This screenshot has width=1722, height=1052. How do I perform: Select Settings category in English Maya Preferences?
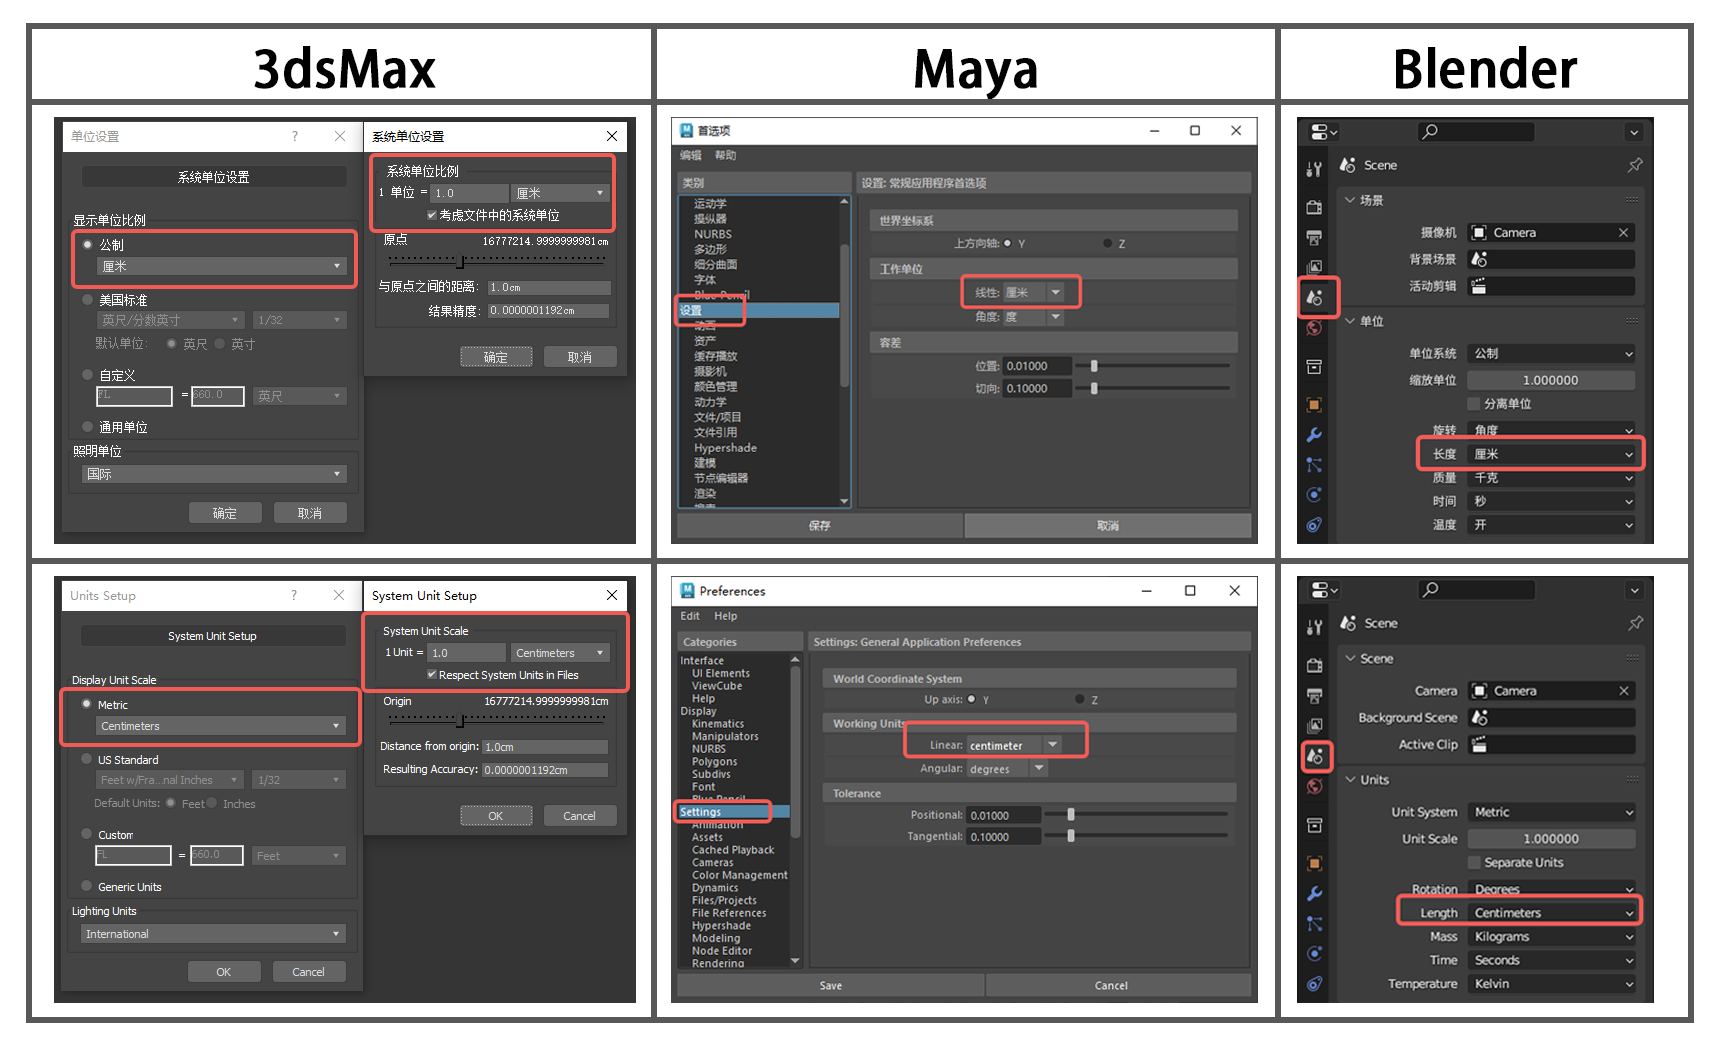click(x=733, y=812)
